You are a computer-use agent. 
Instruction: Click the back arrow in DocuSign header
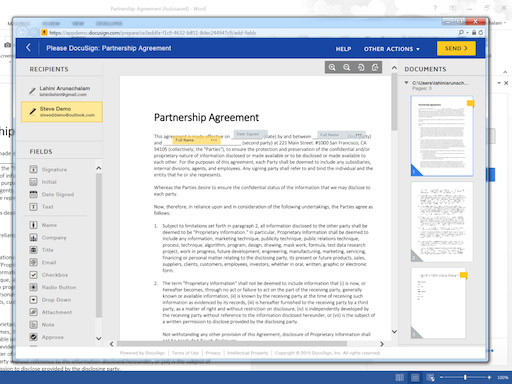(x=29, y=48)
